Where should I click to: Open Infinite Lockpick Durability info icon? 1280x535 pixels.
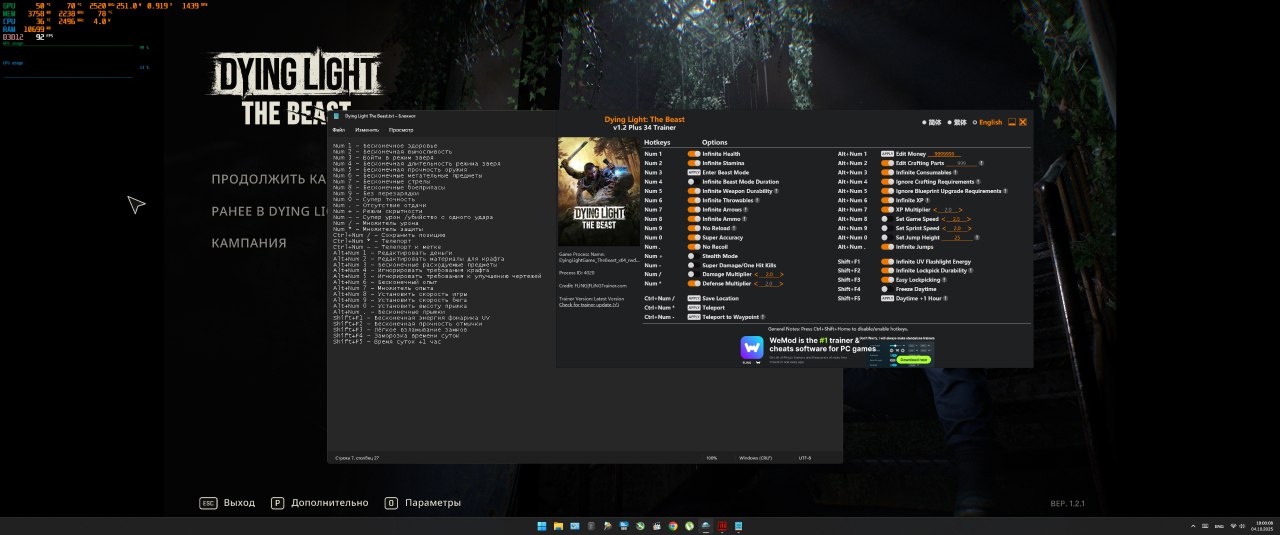[971, 271]
